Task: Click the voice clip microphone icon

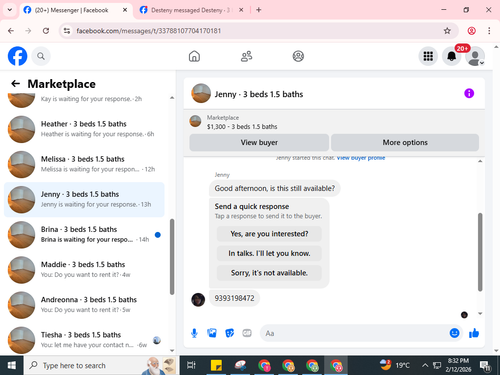Action: tap(194, 333)
